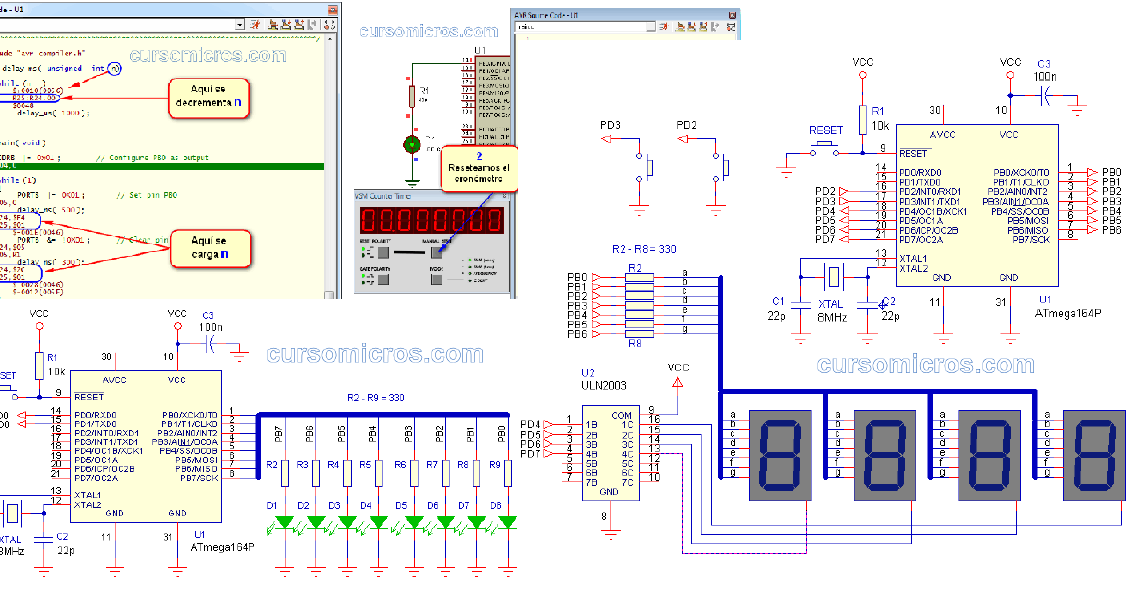The image size is (1138, 597).
Task: Toggle RESET POLARITY on the VSM Counter Timer
Action: pos(383,252)
